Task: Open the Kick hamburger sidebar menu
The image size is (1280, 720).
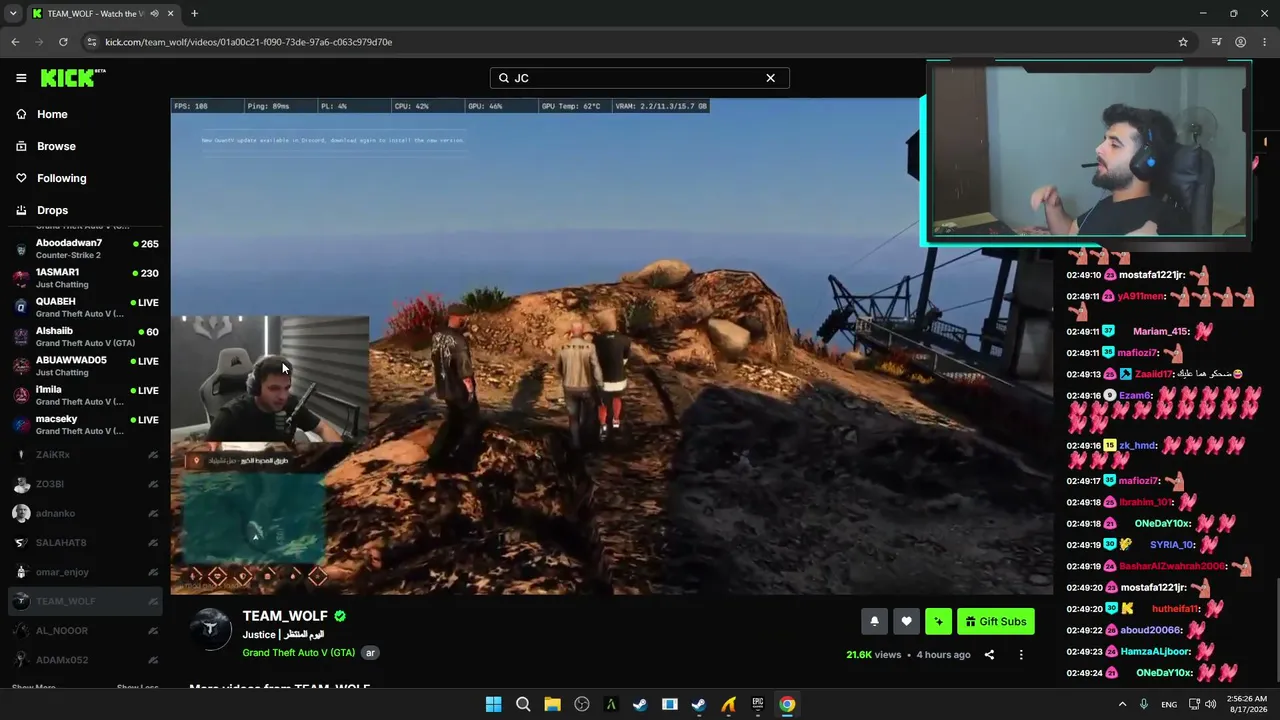Action: pos(21,78)
